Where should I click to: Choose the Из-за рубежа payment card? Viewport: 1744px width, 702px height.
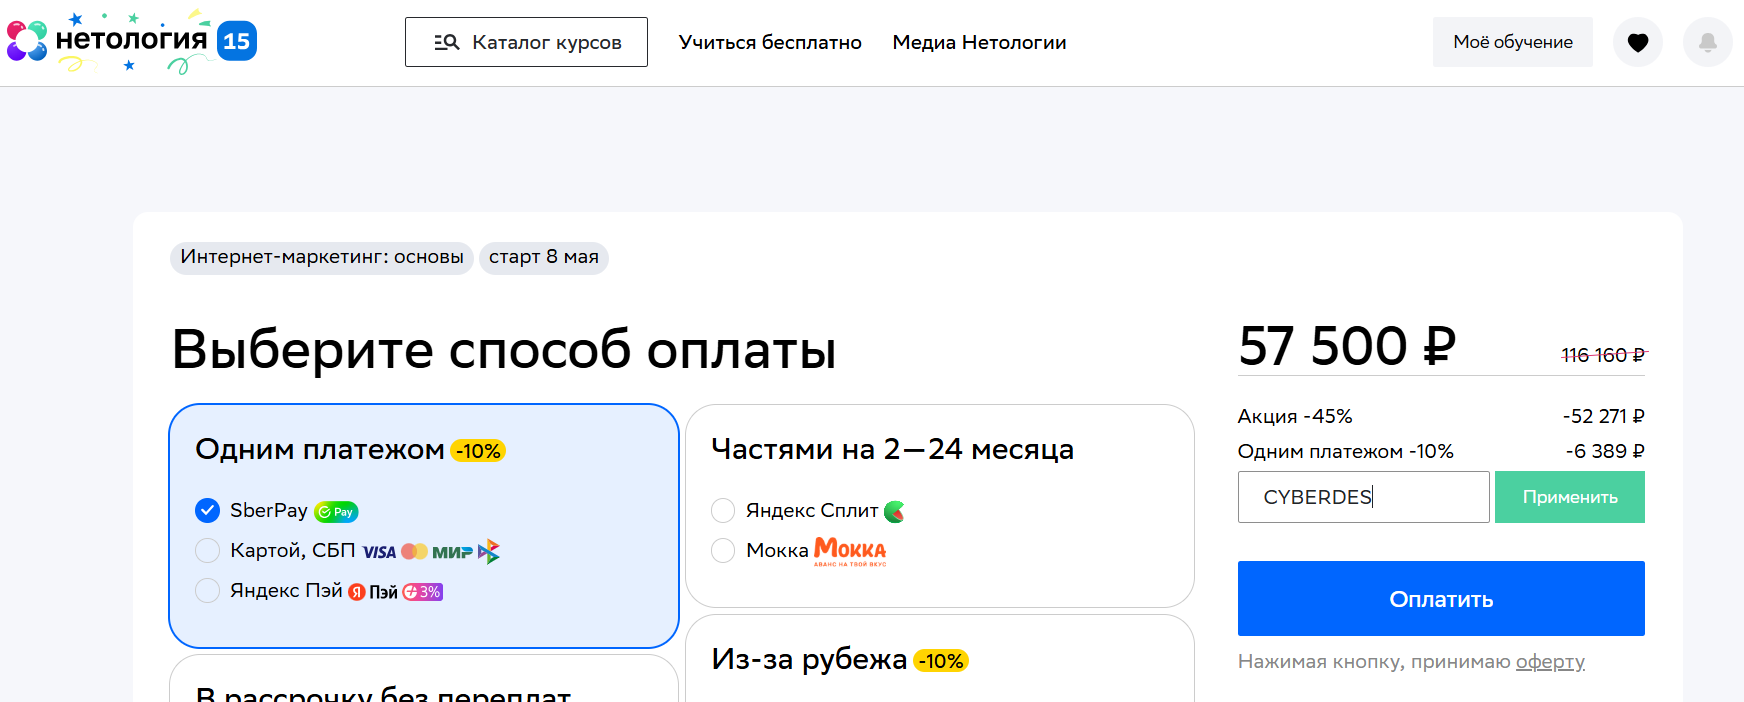940,660
